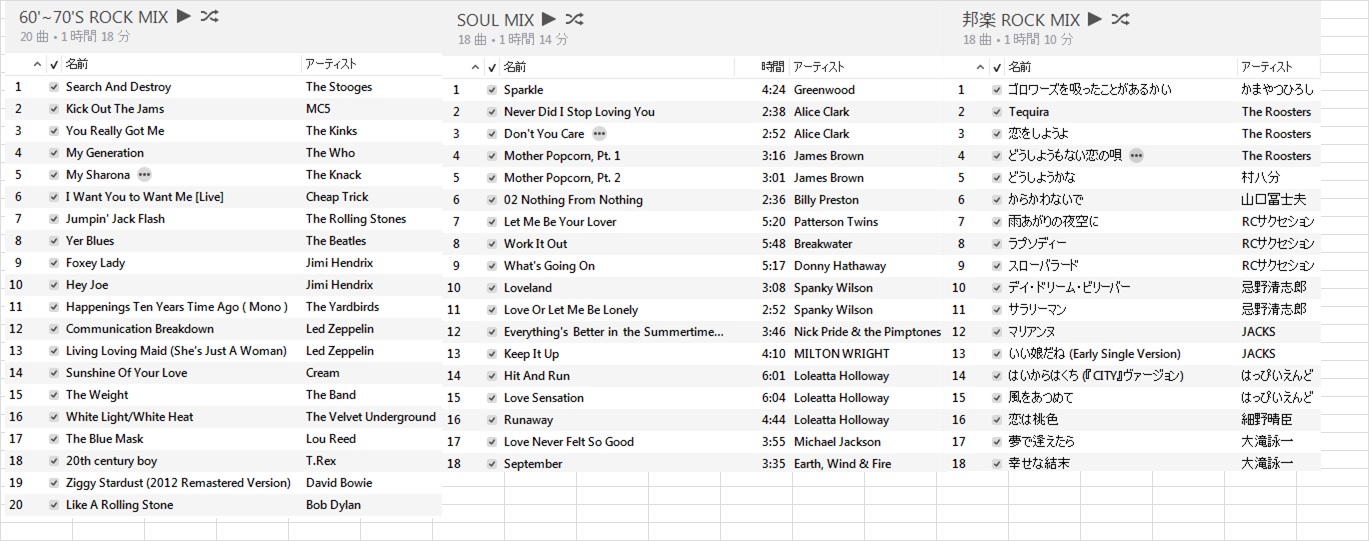Select Let Me Be Your Lover

[x=560, y=222]
